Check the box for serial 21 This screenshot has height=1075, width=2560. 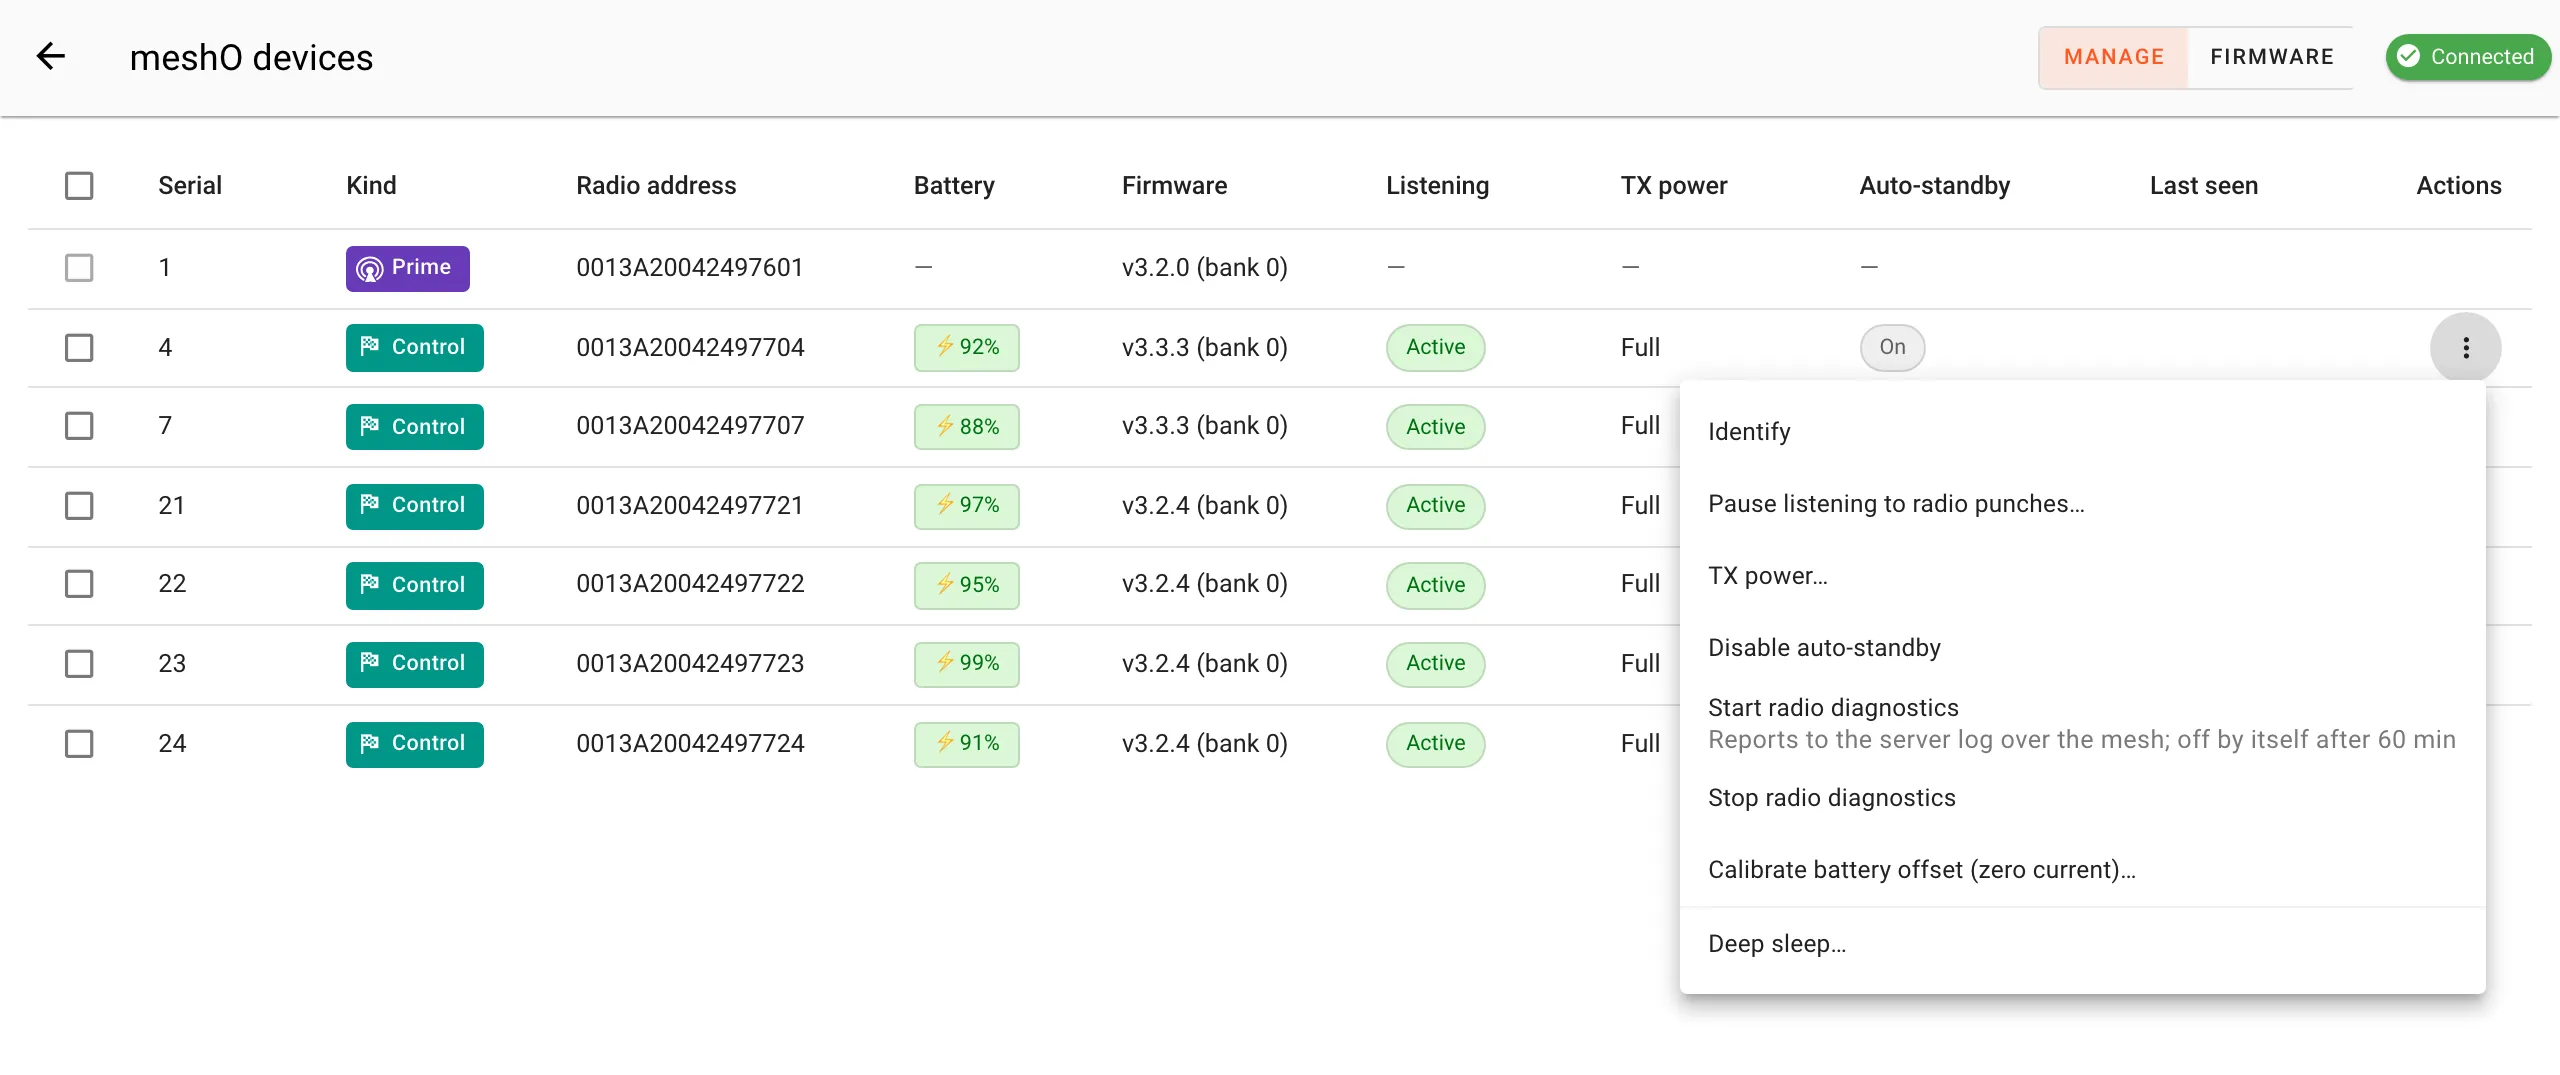click(79, 506)
